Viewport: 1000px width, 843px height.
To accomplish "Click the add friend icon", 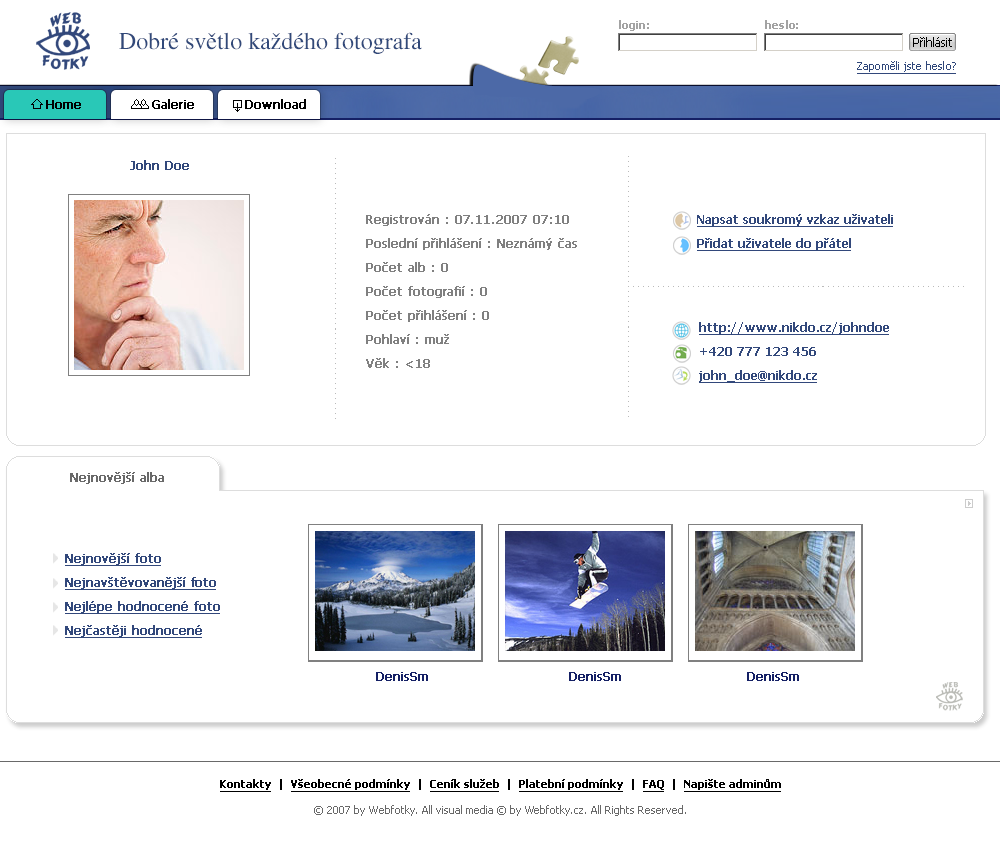I will (682, 245).
